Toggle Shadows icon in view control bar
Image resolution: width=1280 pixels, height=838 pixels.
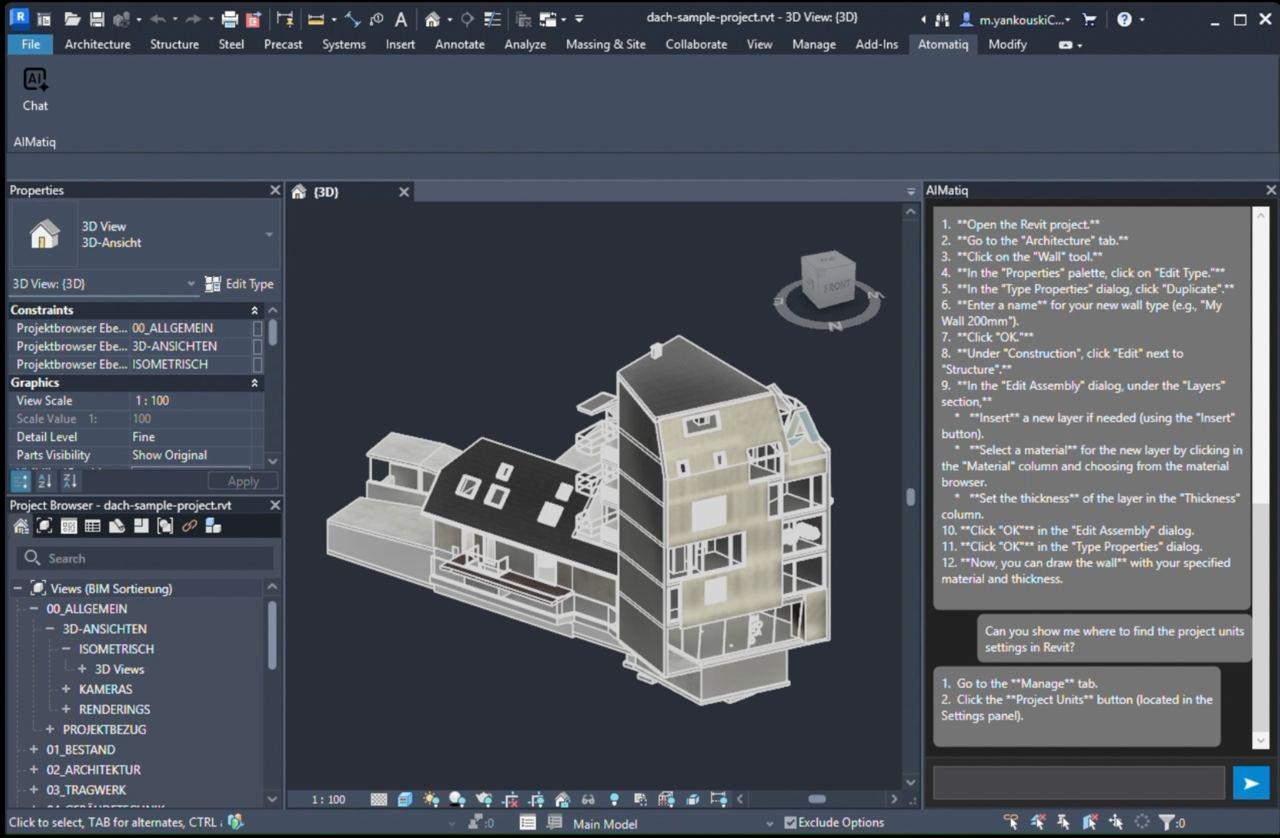pyautogui.click(x=457, y=799)
